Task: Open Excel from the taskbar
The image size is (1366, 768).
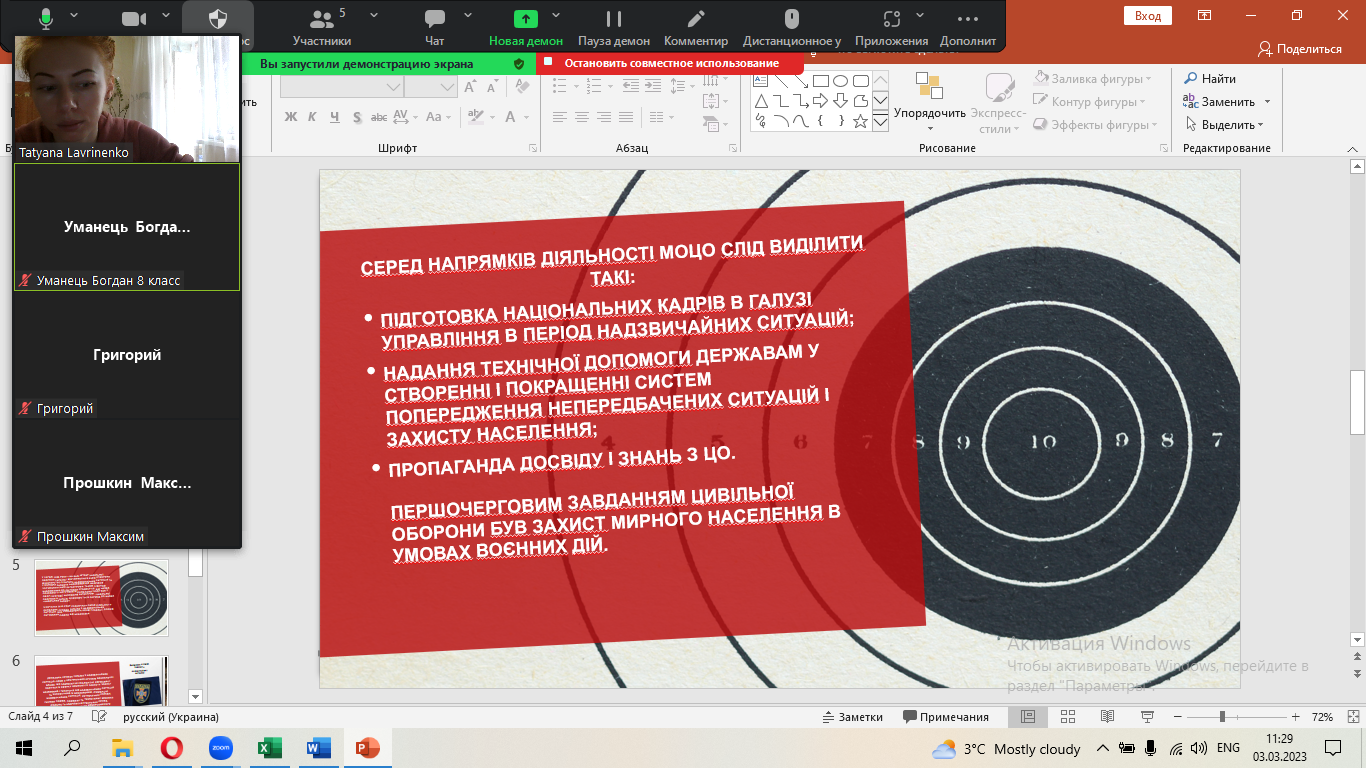Action: pos(269,748)
